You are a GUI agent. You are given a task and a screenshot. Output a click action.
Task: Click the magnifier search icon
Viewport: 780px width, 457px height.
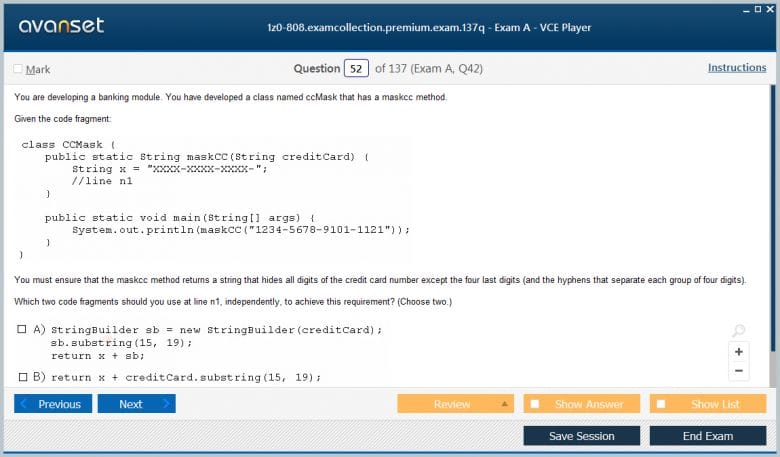pos(739,330)
